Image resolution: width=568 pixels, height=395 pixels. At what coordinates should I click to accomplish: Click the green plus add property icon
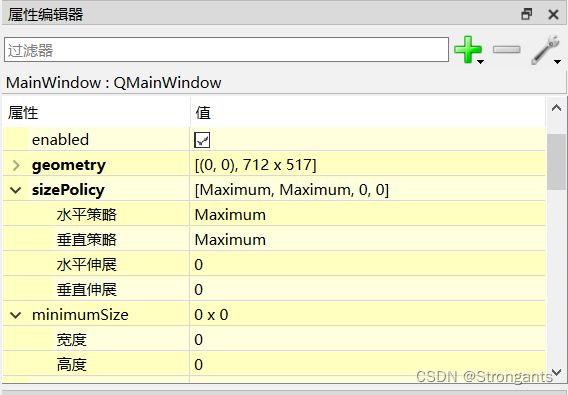point(467,49)
